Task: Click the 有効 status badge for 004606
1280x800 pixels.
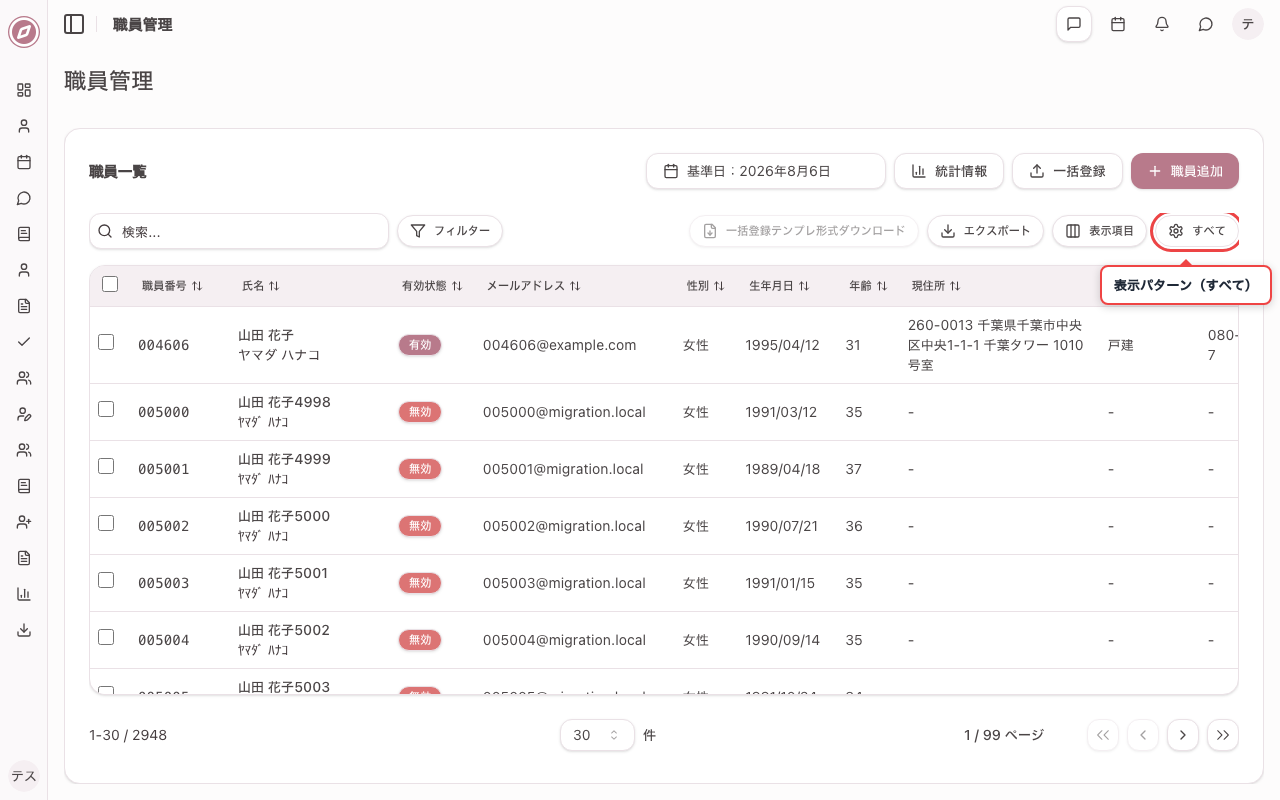Action: (420, 345)
